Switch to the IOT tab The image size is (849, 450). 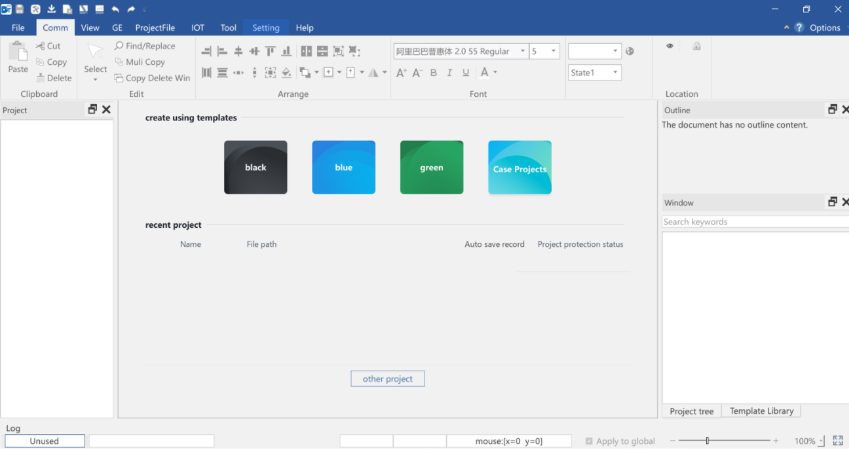[x=198, y=28]
